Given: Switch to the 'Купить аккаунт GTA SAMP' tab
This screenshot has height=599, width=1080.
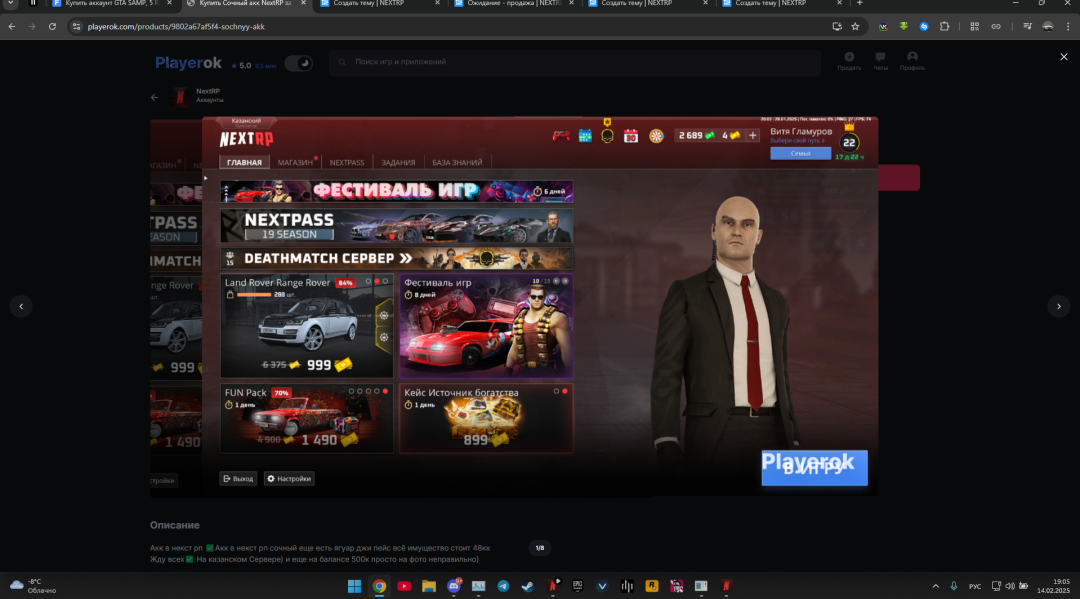Looking at the screenshot, I should coord(112,3).
